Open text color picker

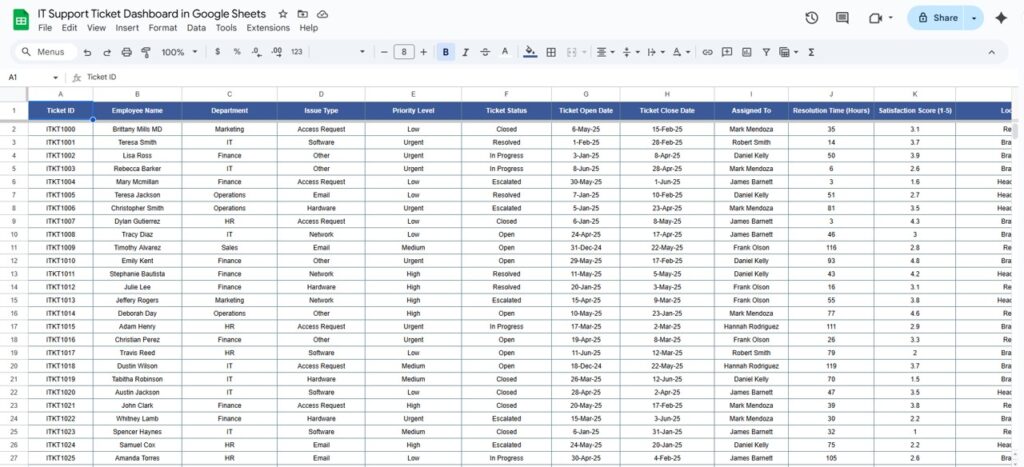click(x=505, y=52)
